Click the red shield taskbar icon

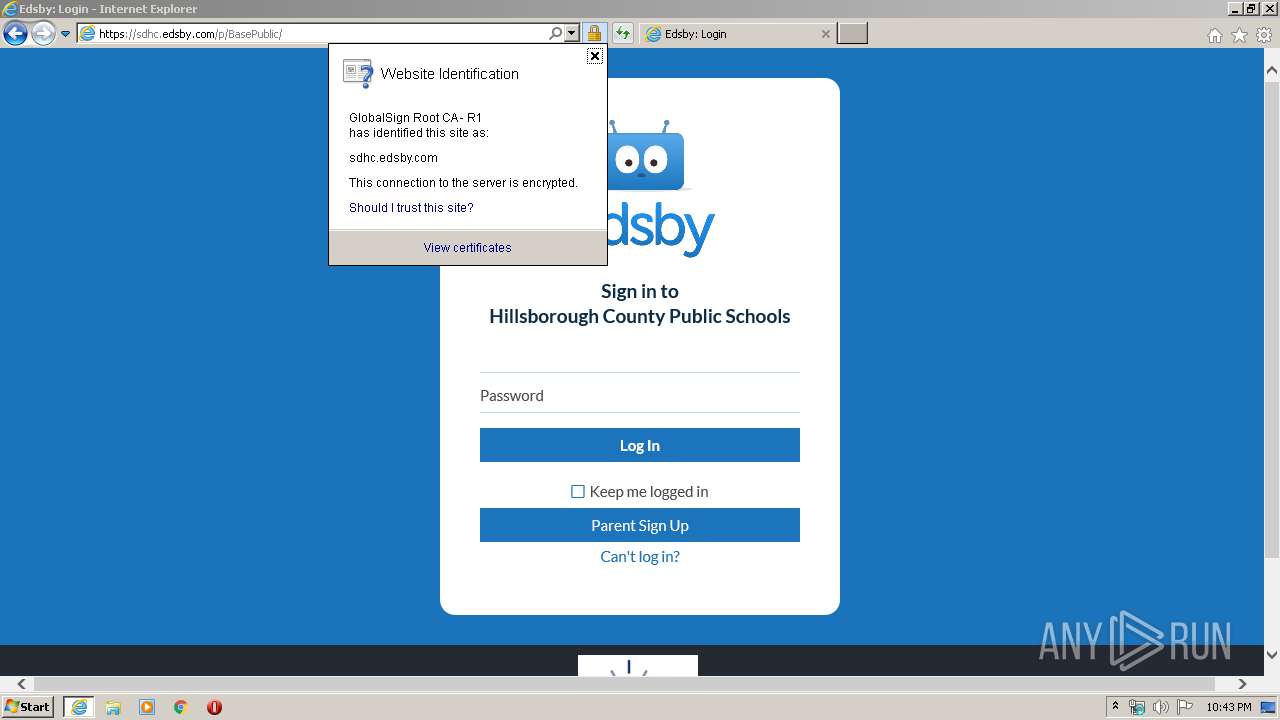coord(214,707)
